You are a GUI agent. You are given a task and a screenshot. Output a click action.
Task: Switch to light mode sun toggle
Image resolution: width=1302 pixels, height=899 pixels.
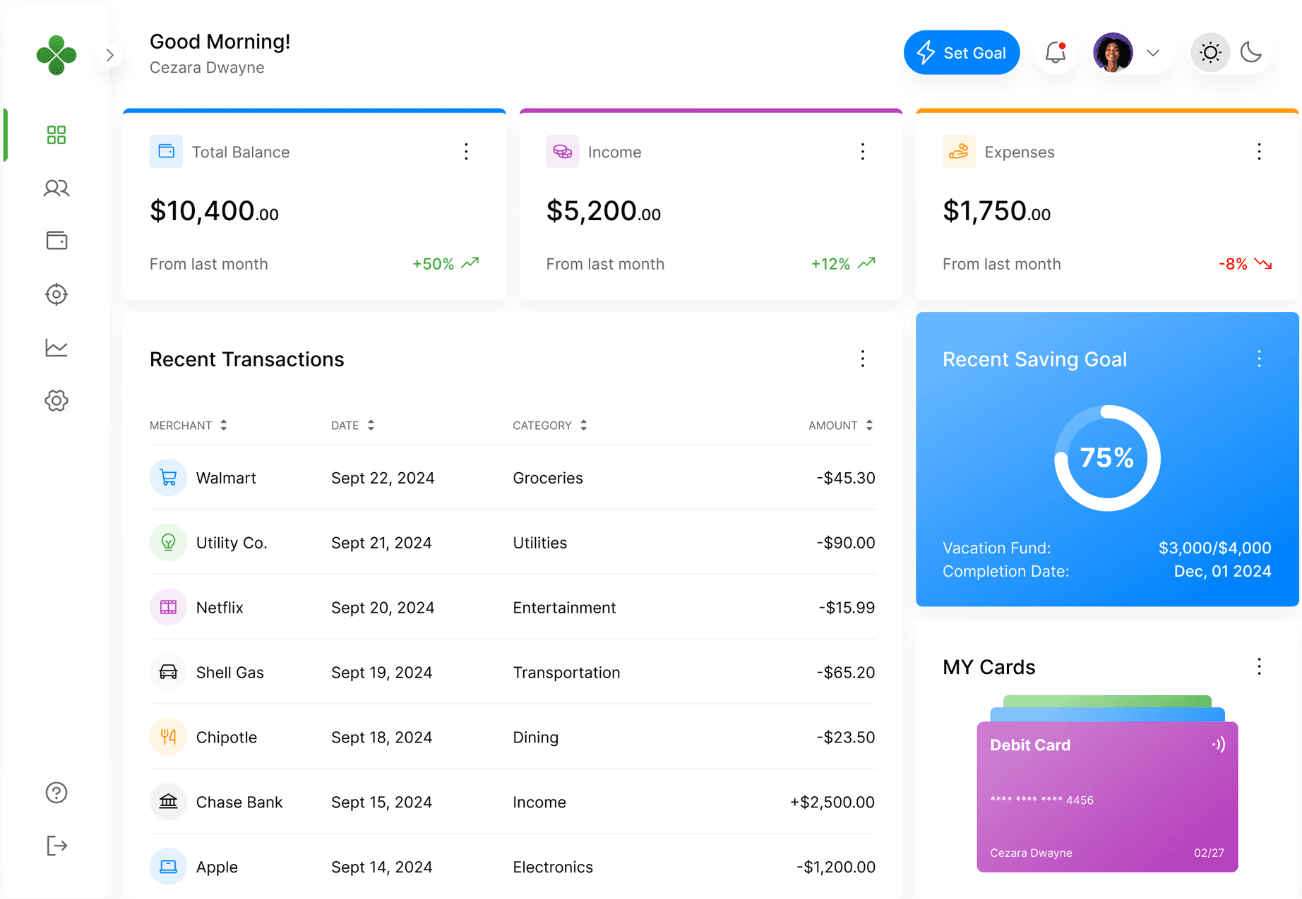coord(1210,53)
